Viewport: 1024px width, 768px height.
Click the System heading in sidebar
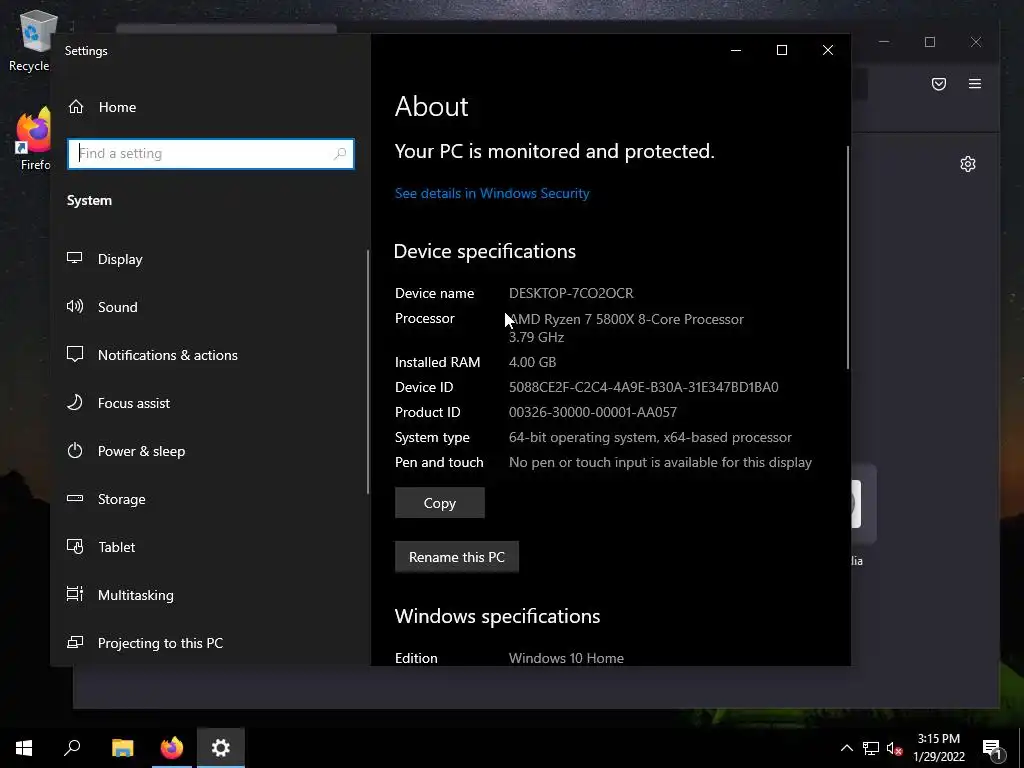pos(89,200)
